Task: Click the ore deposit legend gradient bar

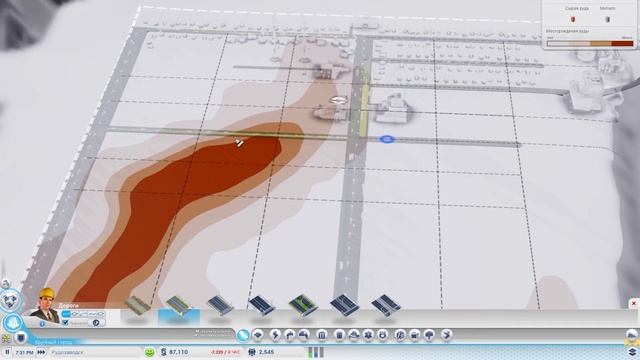Action: pos(590,43)
